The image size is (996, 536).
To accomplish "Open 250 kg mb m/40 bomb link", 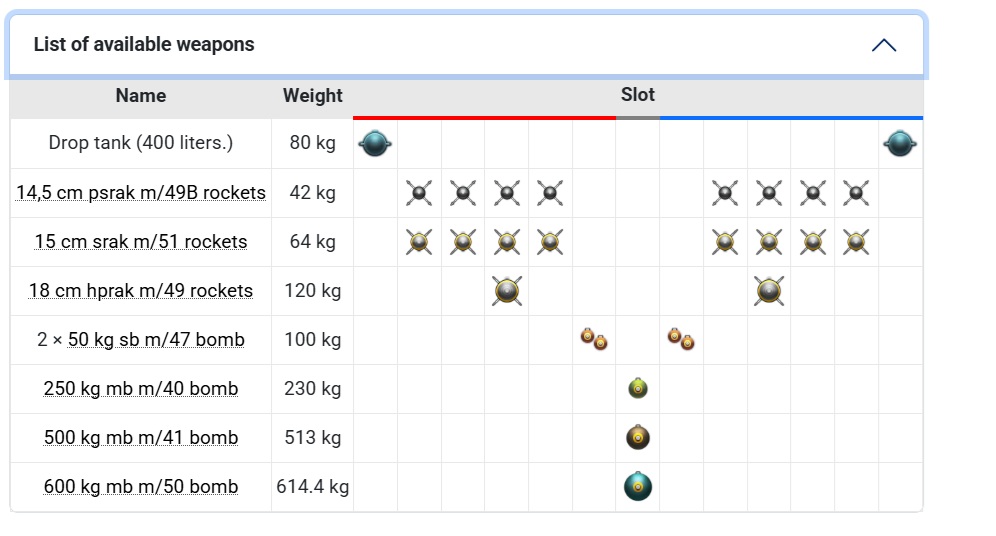I will 141,389.
